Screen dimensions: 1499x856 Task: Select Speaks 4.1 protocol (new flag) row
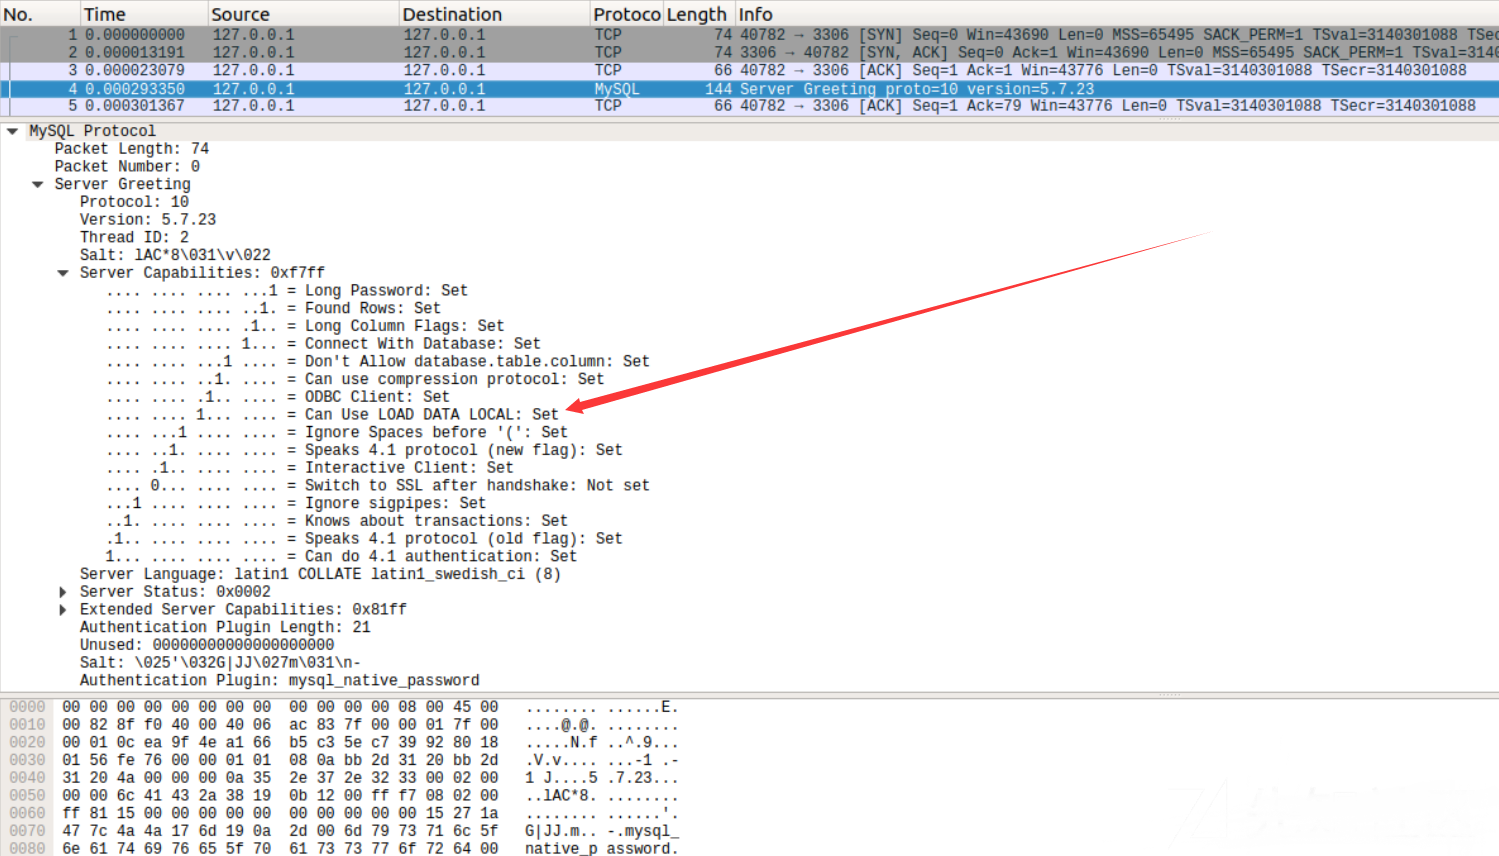pyautogui.click(x=364, y=451)
